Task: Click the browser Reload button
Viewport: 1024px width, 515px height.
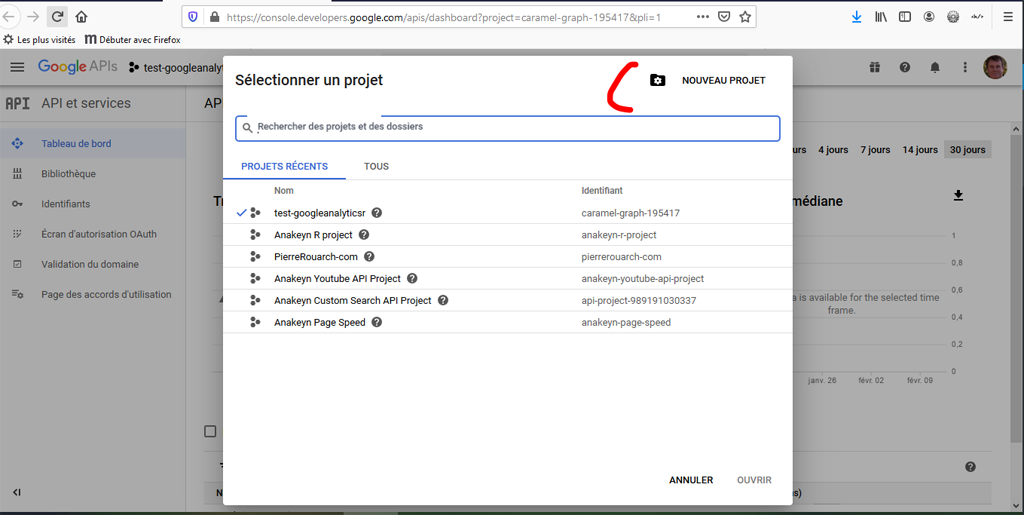Action: (x=57, y=17)
